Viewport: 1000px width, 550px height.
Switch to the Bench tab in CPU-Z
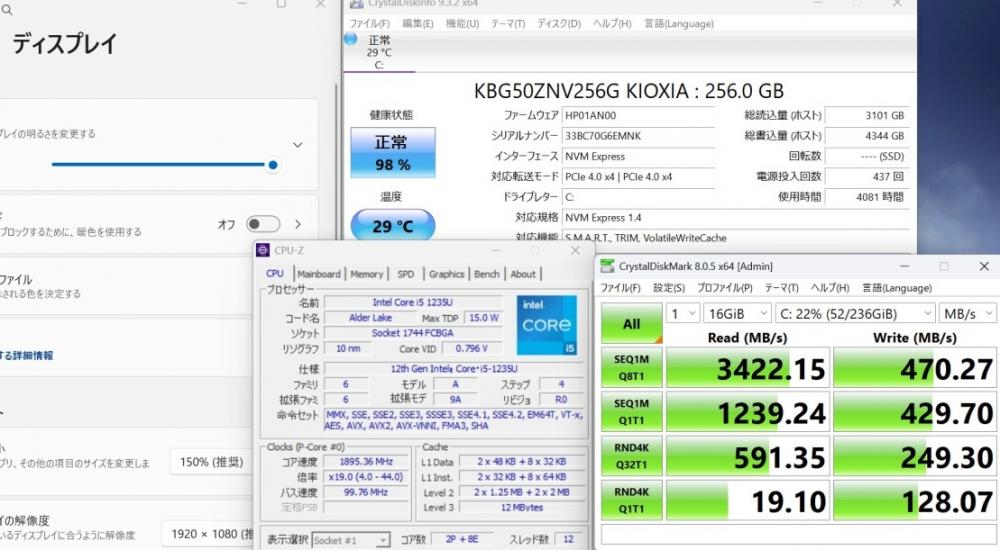click(487, 274)
